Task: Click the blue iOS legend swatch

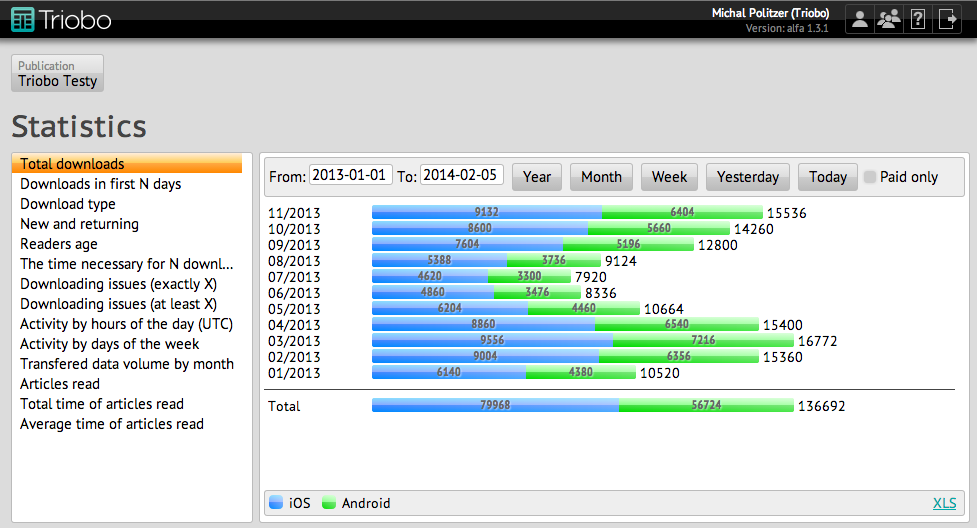Action: coord(276,503)
